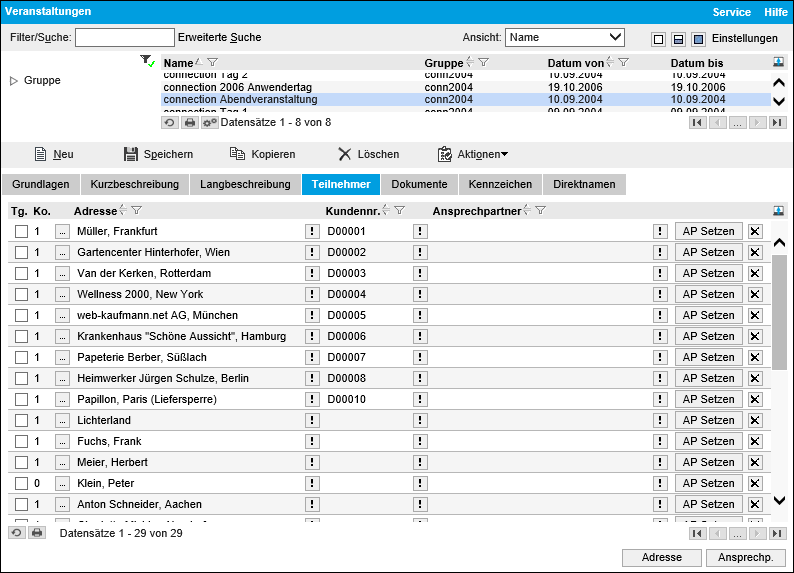The height and width of the screenshot is (573, 794).
Task: Open the Aktionen dropdown menu
Action: coord(472,154)
